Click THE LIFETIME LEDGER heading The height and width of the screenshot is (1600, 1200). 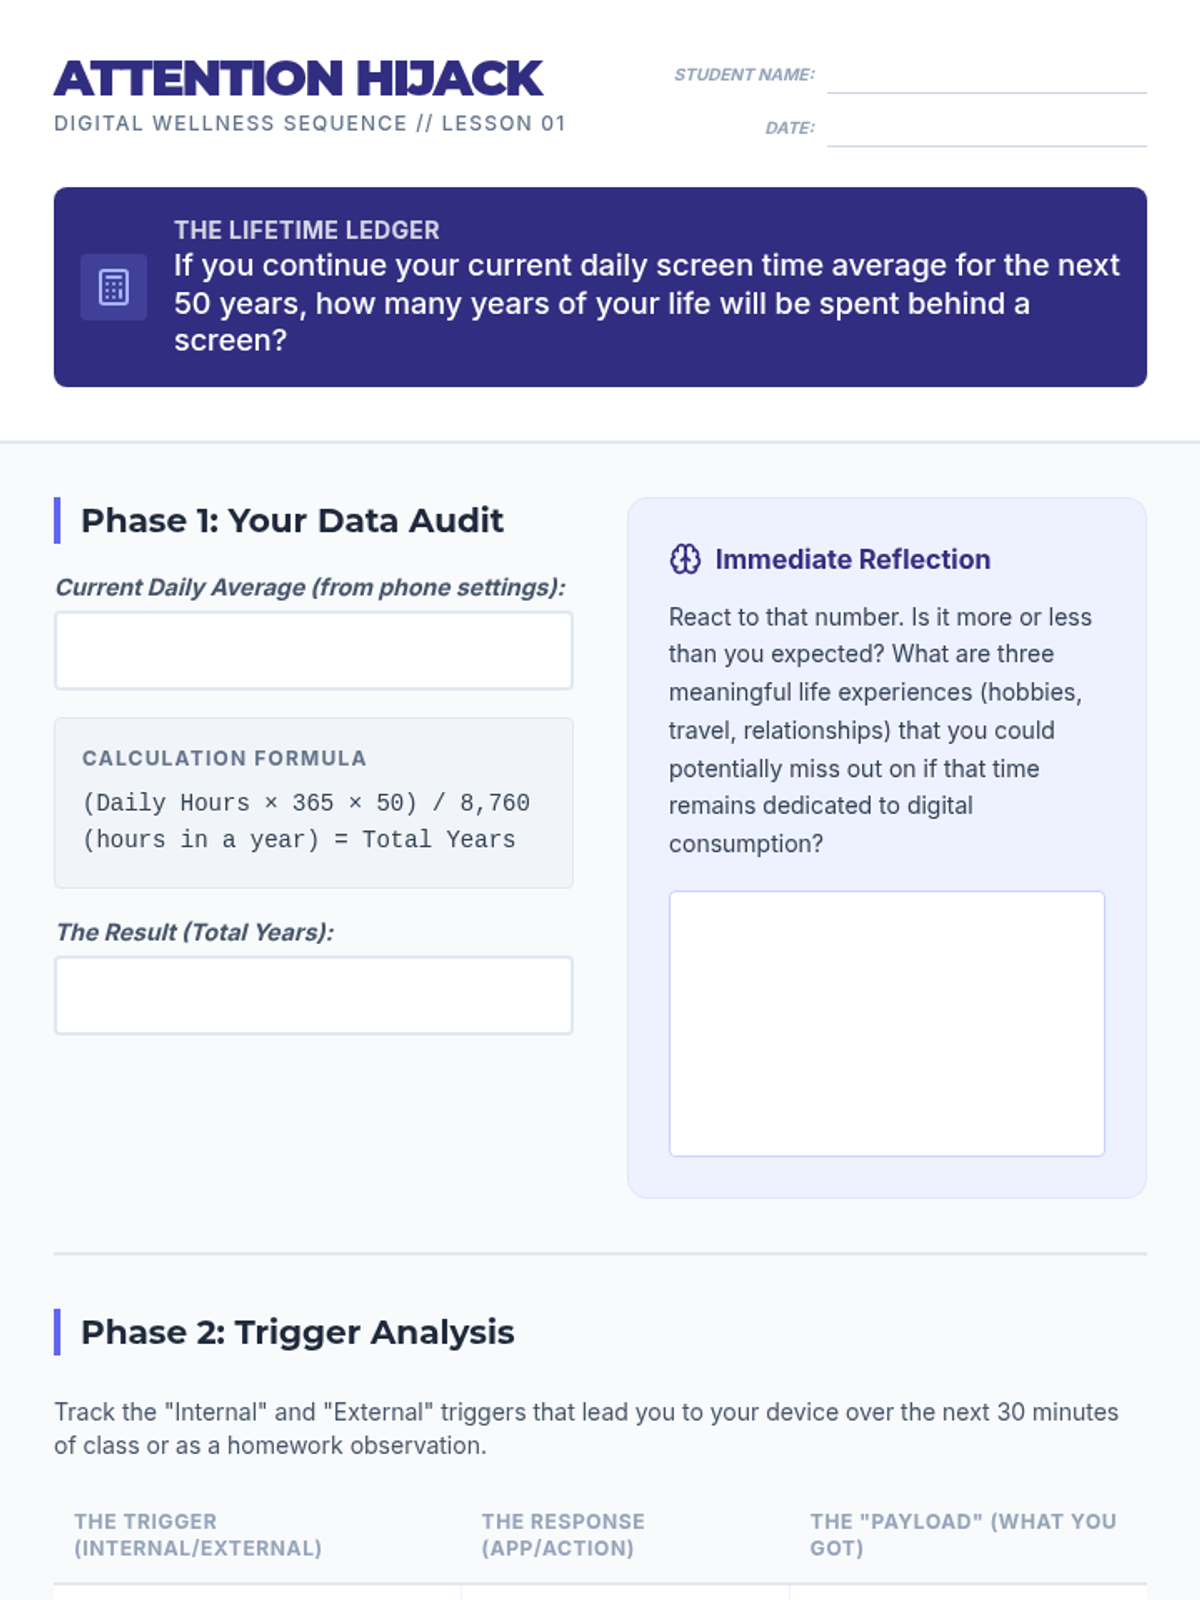(x=307, y=230)
